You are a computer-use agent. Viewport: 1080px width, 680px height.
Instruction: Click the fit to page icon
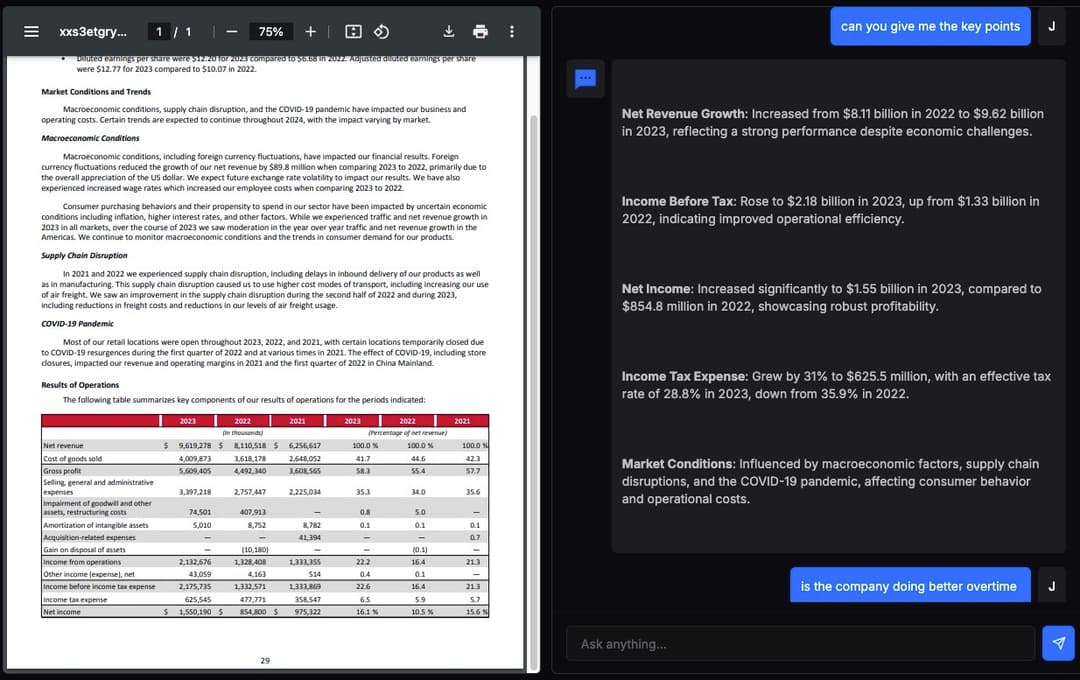(x=353, y=31)
